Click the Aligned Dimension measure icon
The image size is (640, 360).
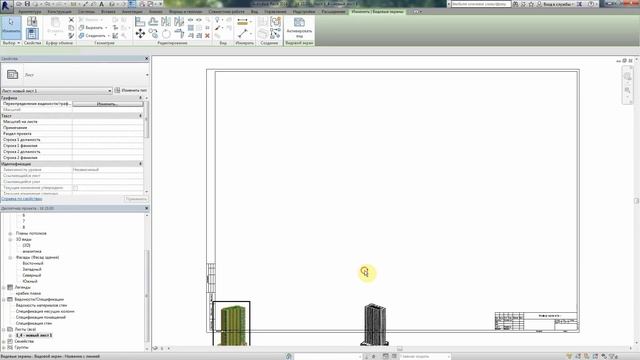point(242,22)
